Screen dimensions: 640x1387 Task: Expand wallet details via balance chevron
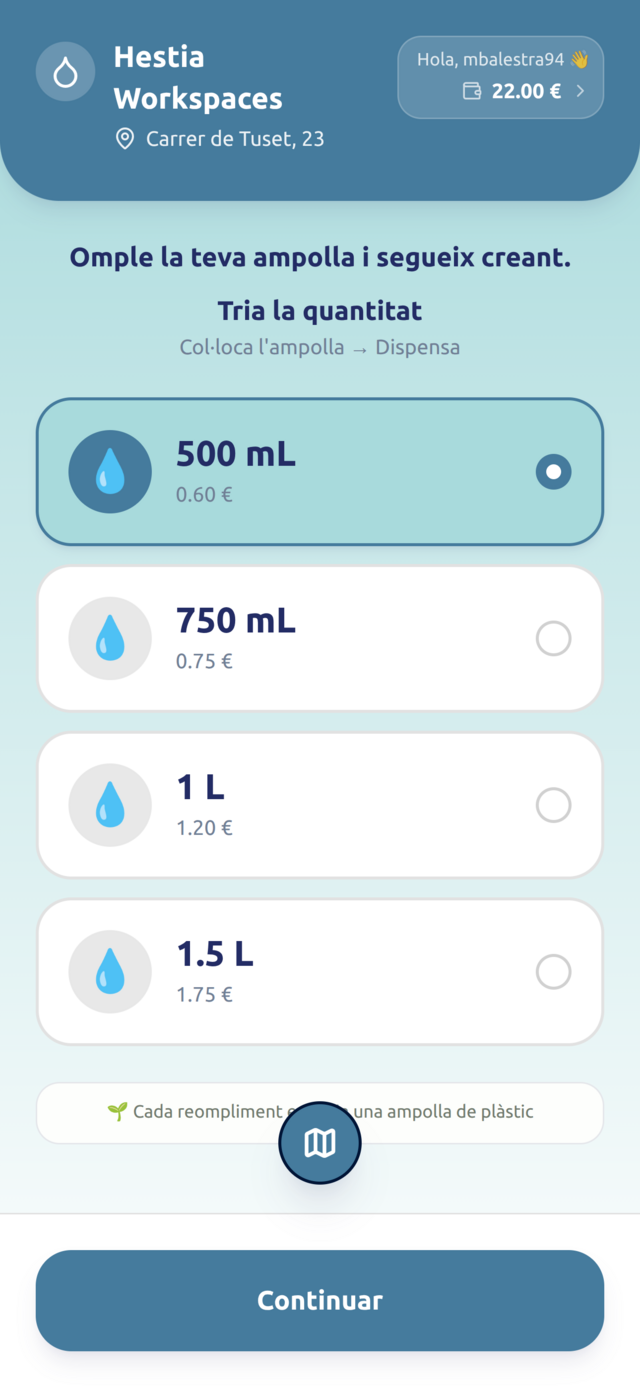[x=580, y=92]
